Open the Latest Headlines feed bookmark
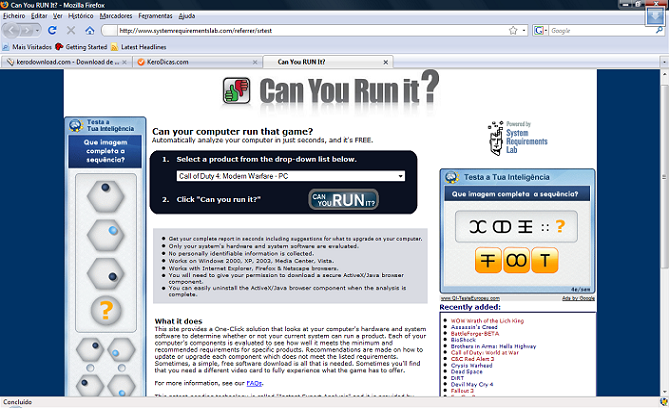Image resolution: width=669 pixels, height=408 pixels. 139,47
